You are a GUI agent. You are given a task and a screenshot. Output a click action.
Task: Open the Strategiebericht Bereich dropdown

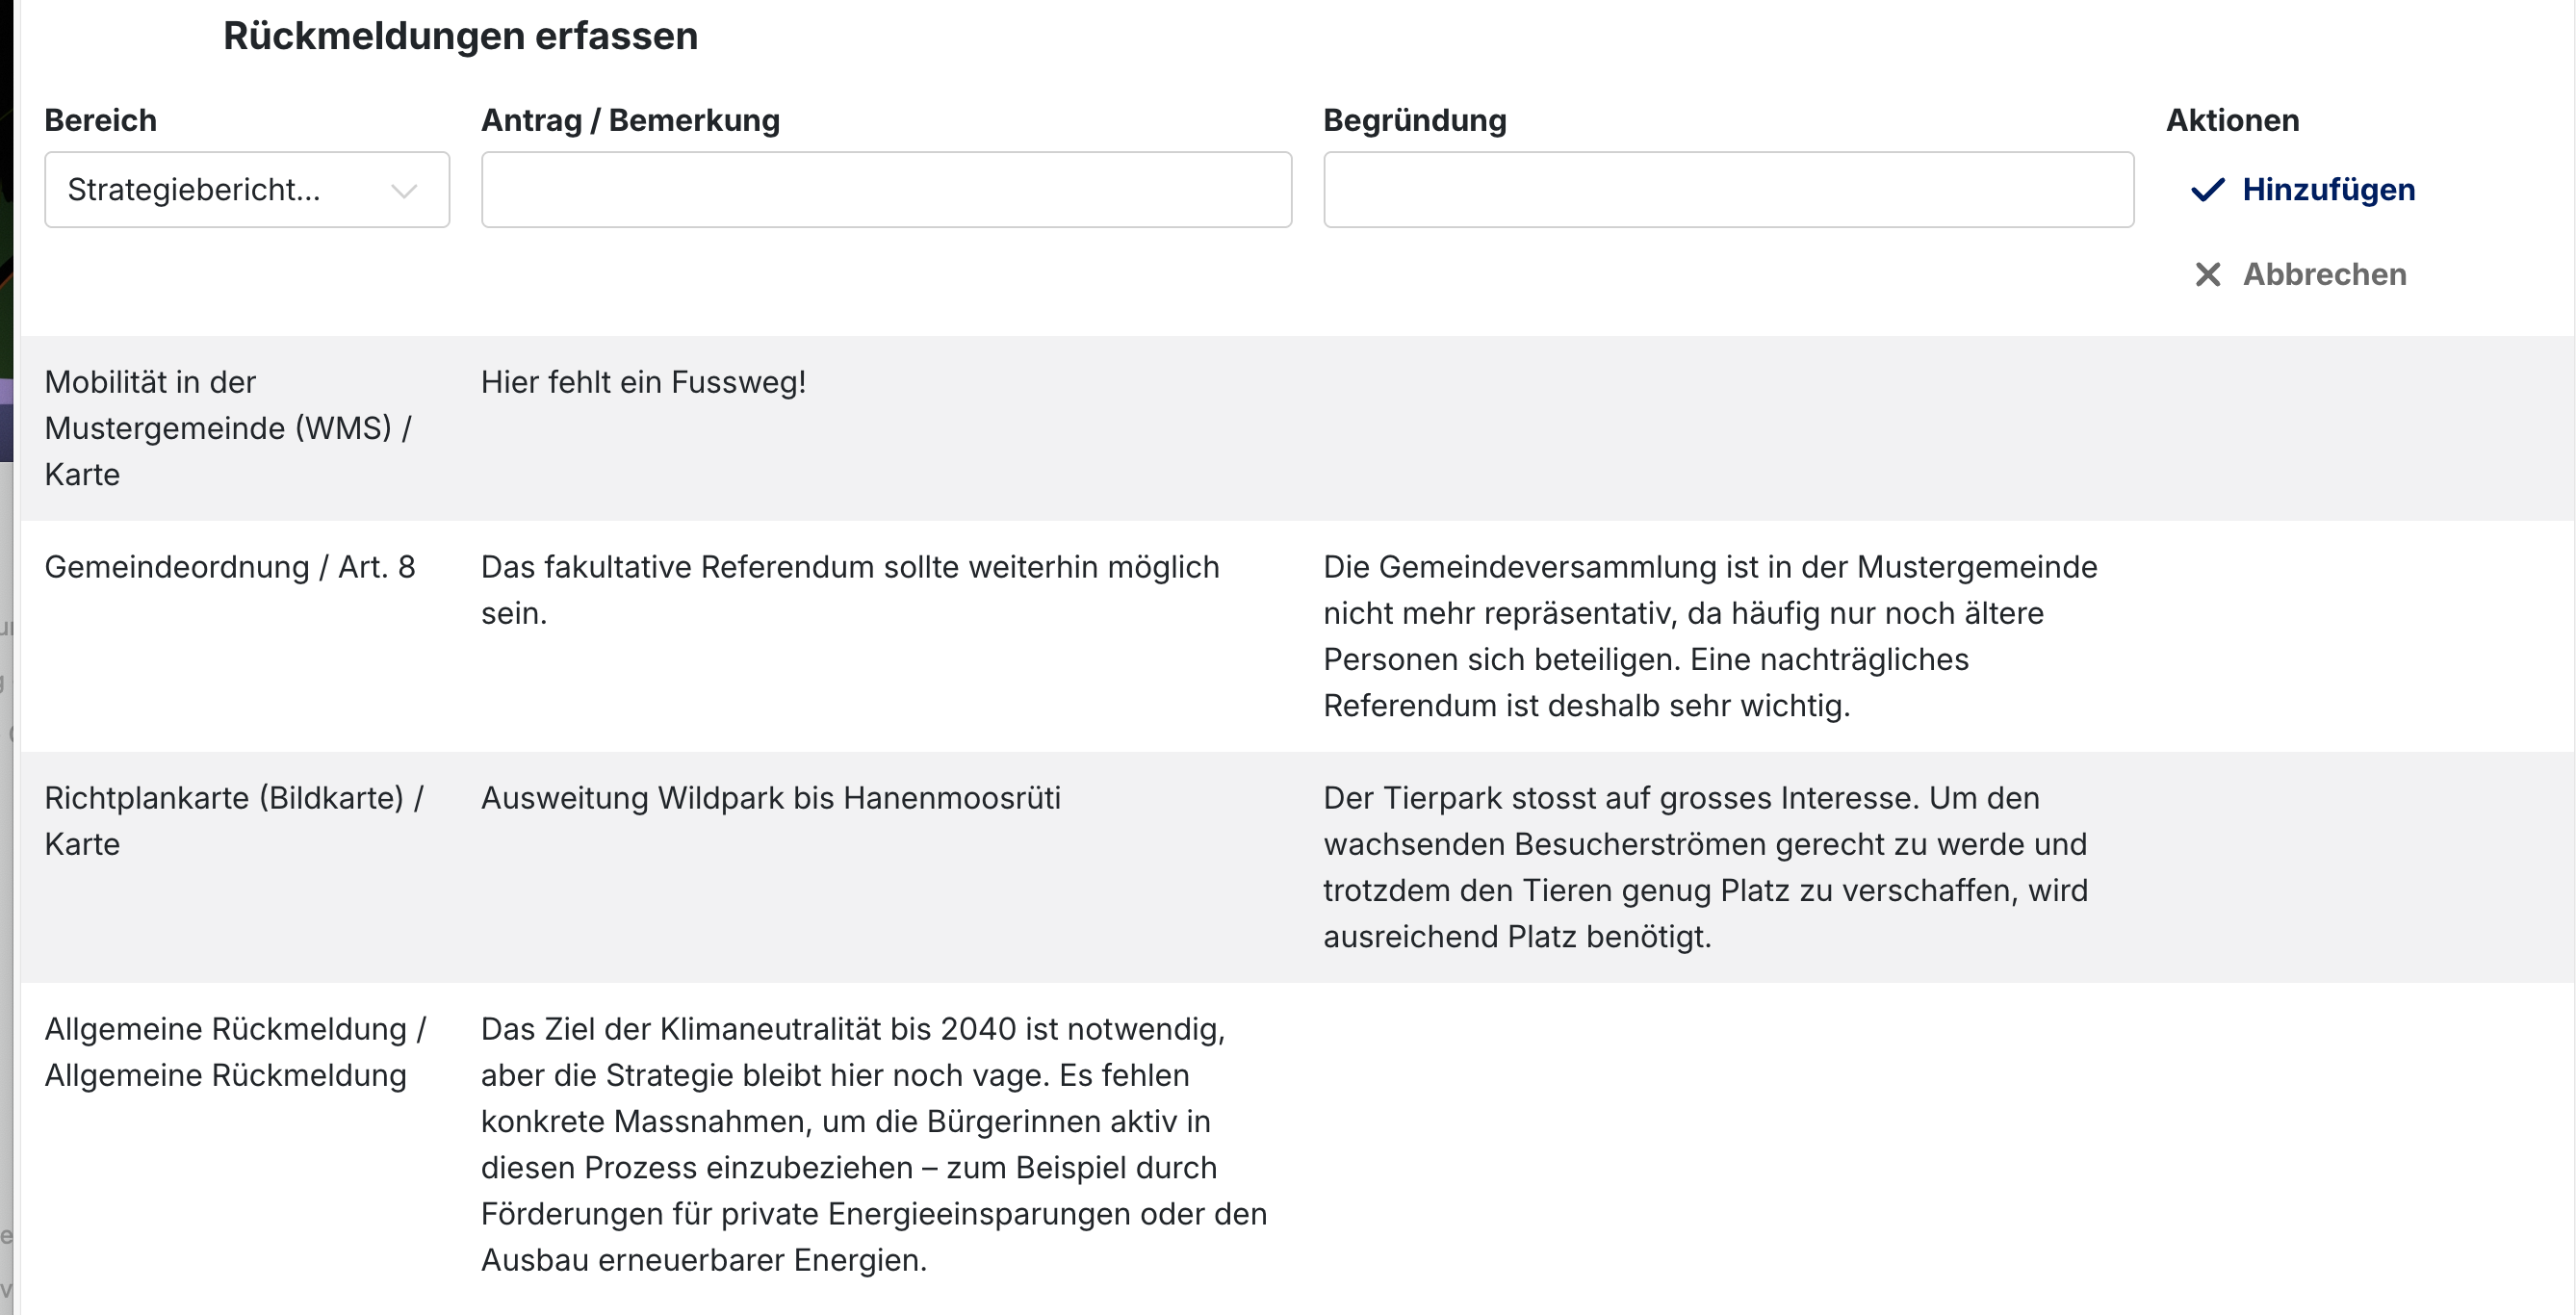(247, 190)
